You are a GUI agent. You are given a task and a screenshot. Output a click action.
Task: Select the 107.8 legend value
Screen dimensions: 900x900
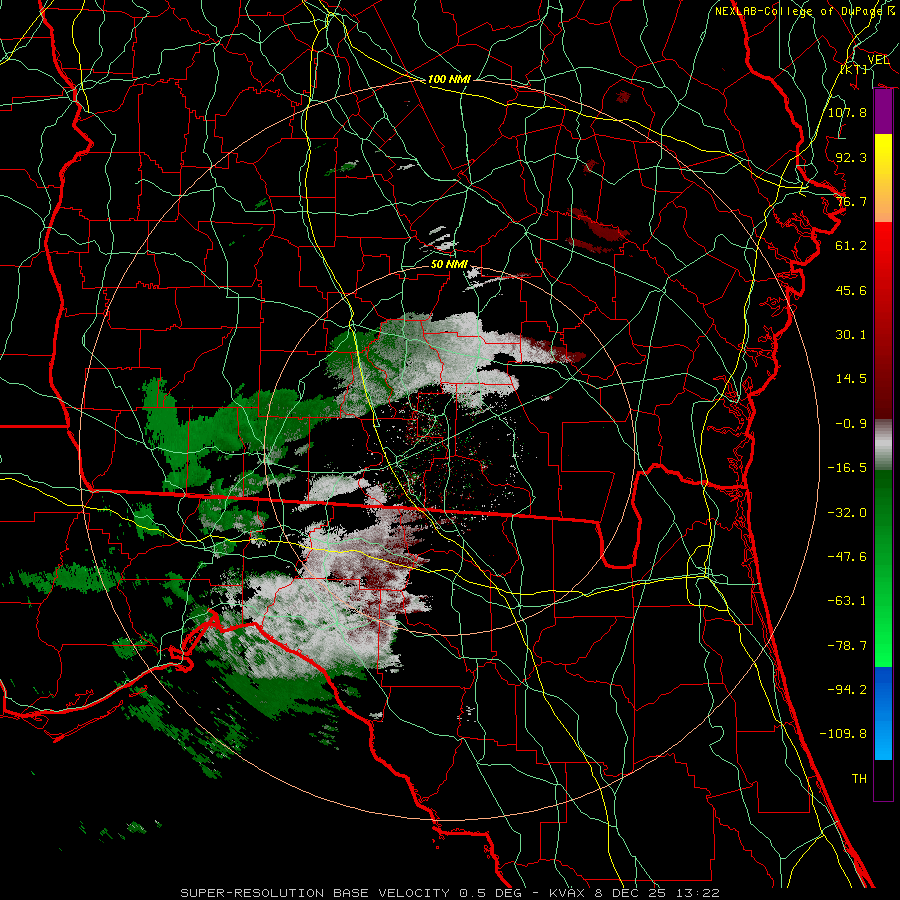point(847,112)
